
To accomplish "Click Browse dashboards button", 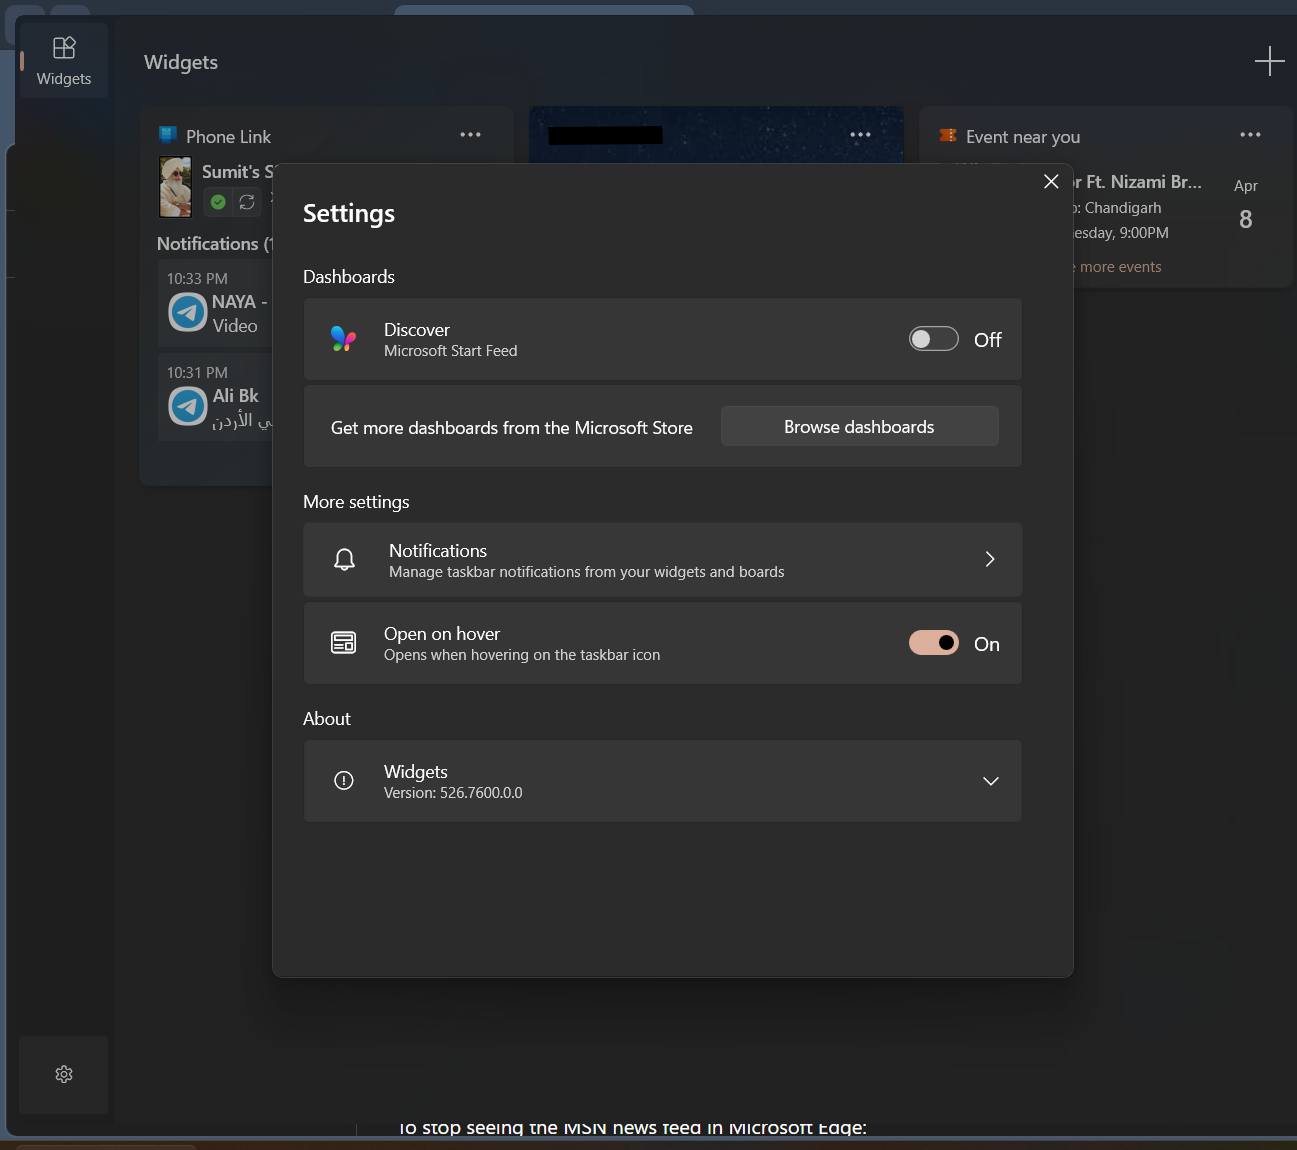I will [x=859, y=426].
